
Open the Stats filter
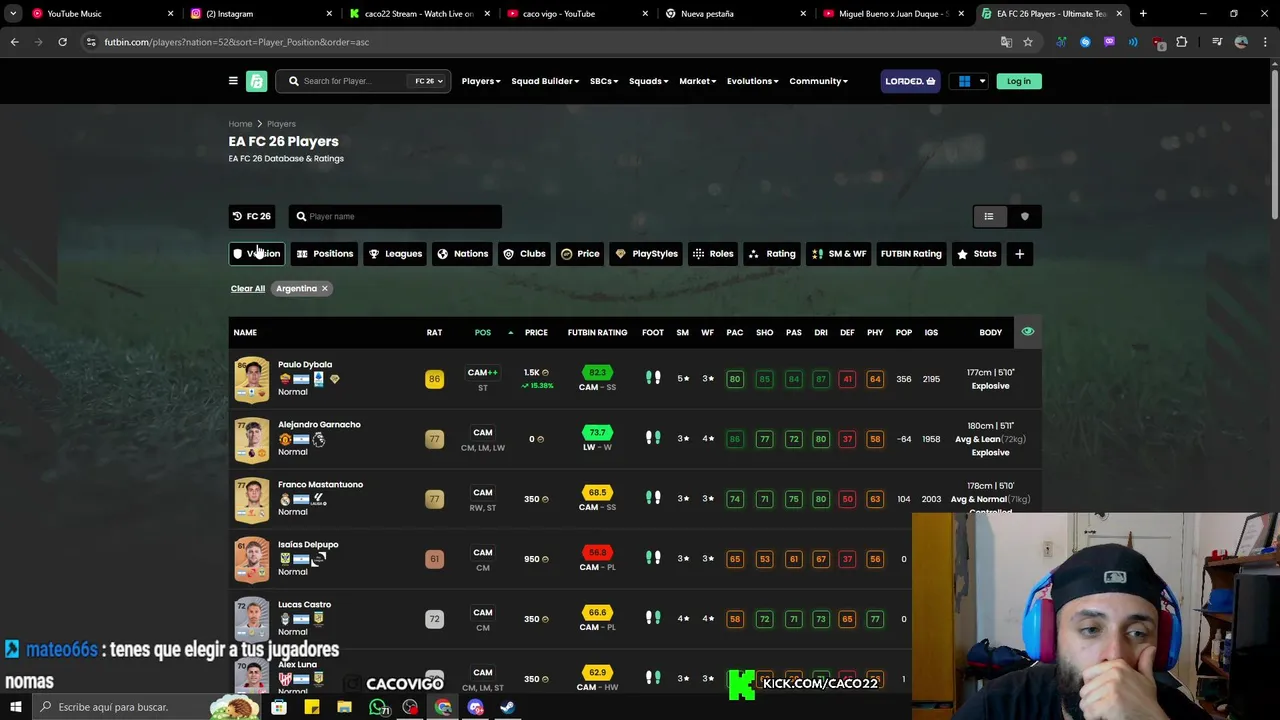pyautogui.click(x=977, y=254)
